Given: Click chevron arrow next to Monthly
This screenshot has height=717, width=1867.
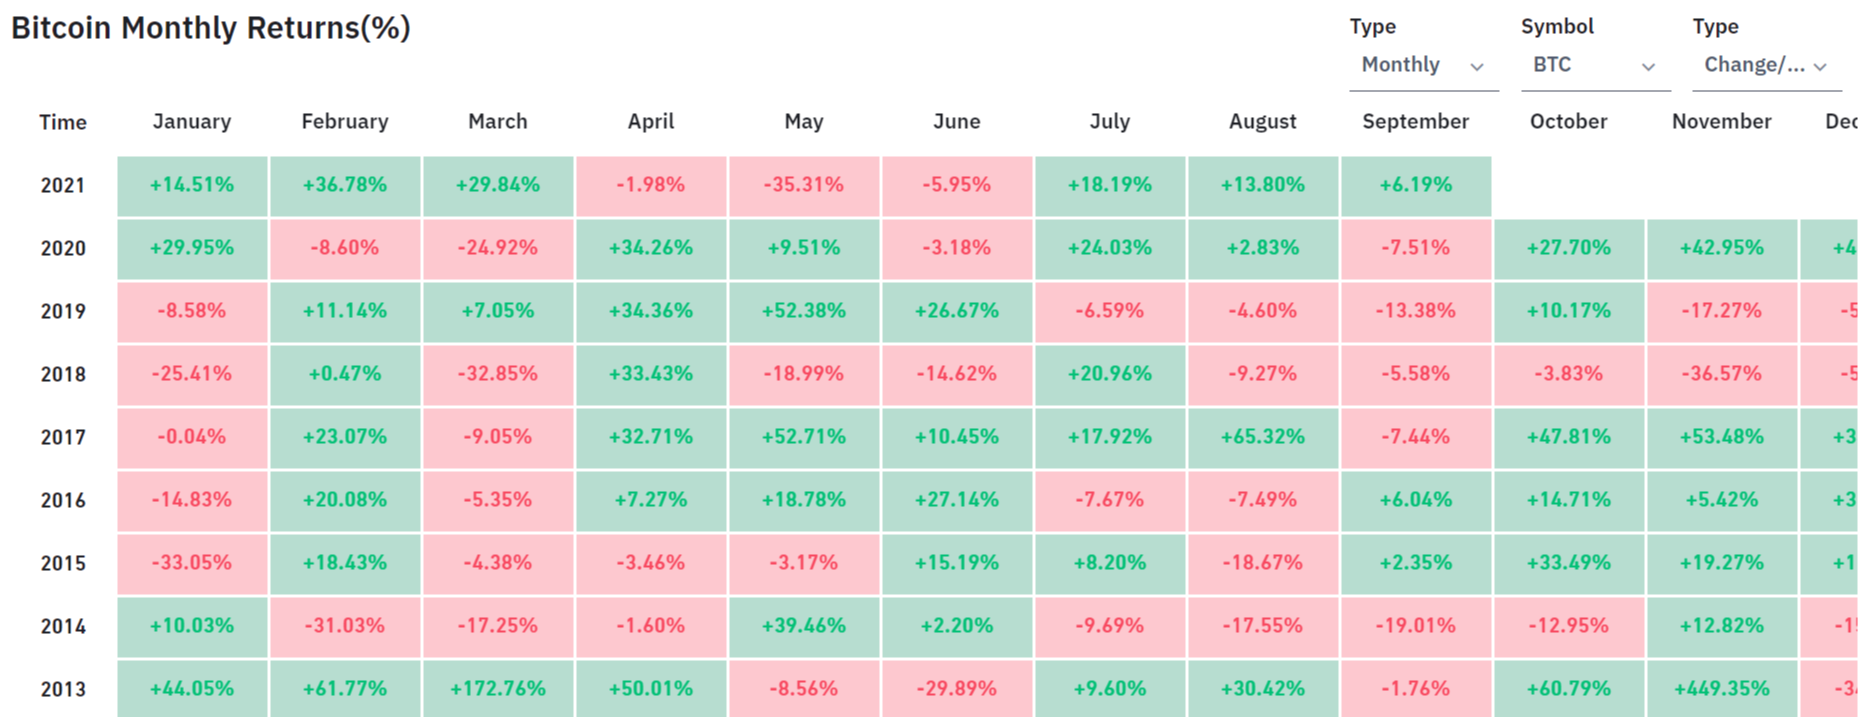Looking at the screenshot, I should 1477,67.
